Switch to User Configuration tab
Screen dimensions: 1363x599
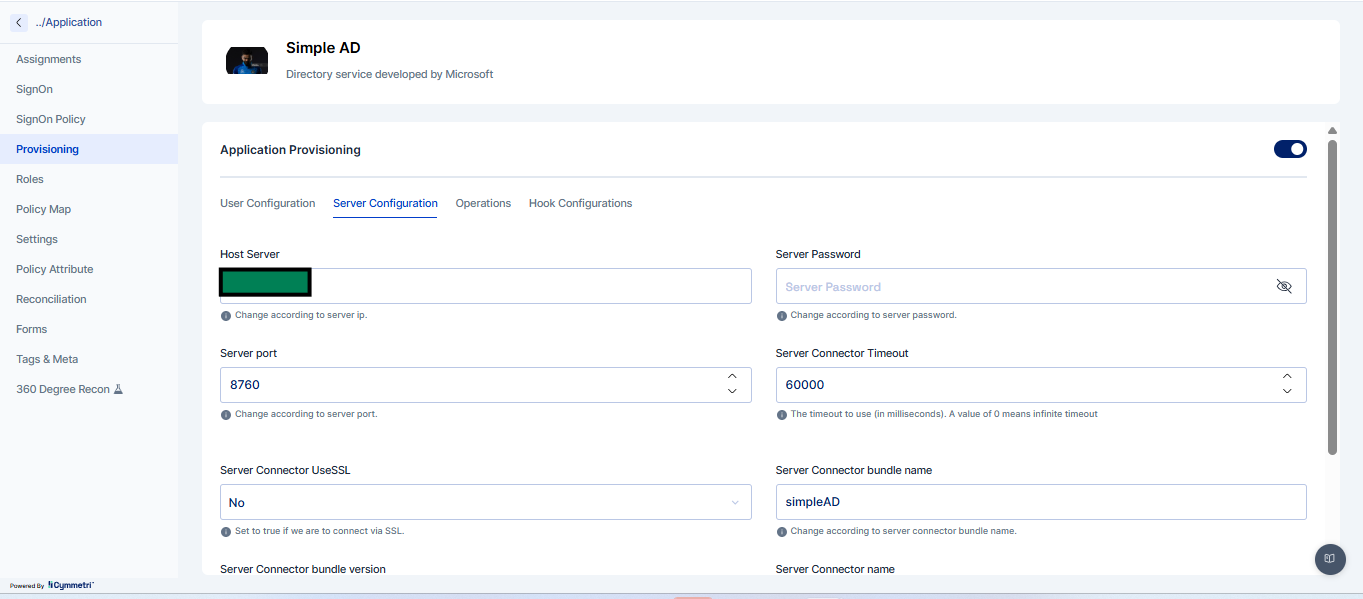[267, 203]
